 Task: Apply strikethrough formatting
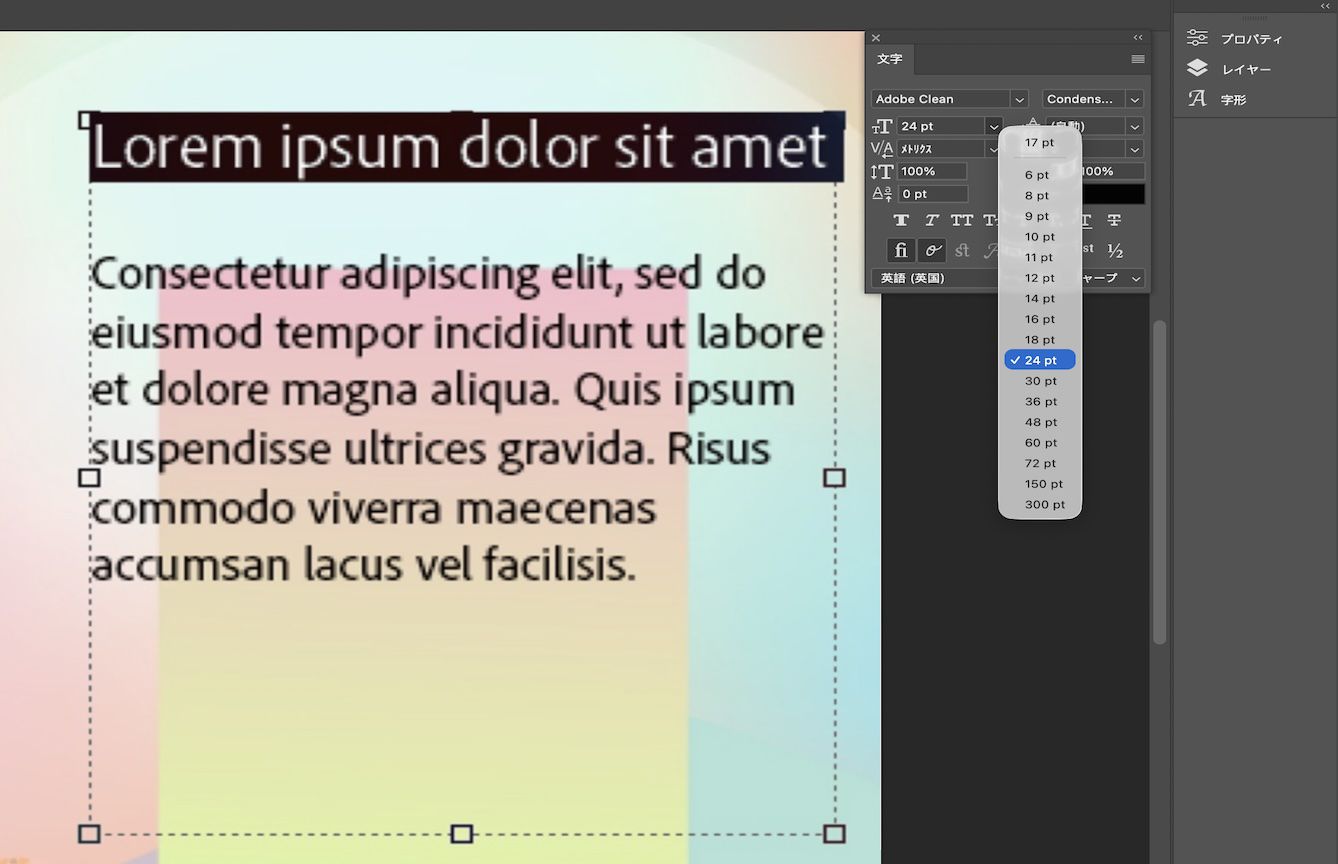click(x=1113, y=220)
